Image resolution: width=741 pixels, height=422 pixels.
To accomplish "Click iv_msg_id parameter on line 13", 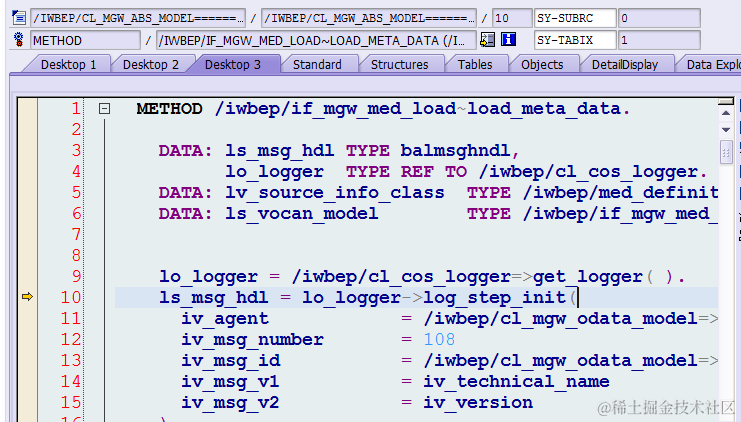I will 231,361.
